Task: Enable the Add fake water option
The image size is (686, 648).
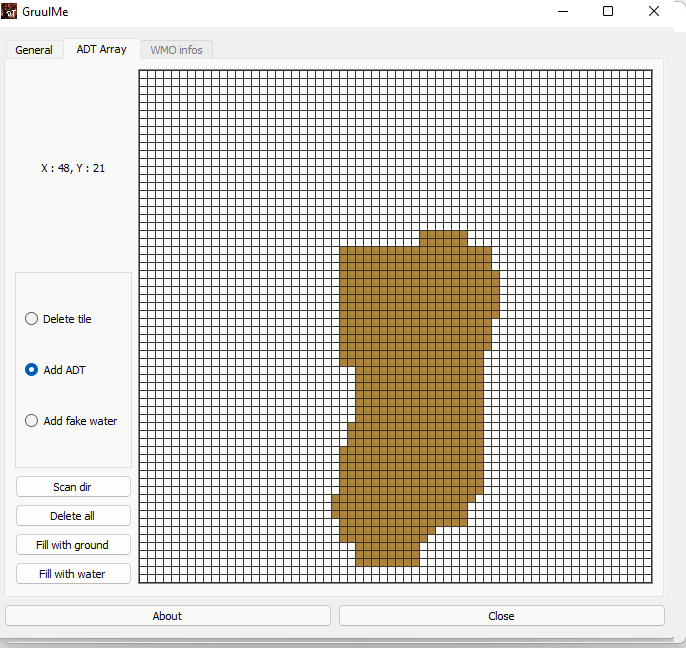Action: point(32,421)
